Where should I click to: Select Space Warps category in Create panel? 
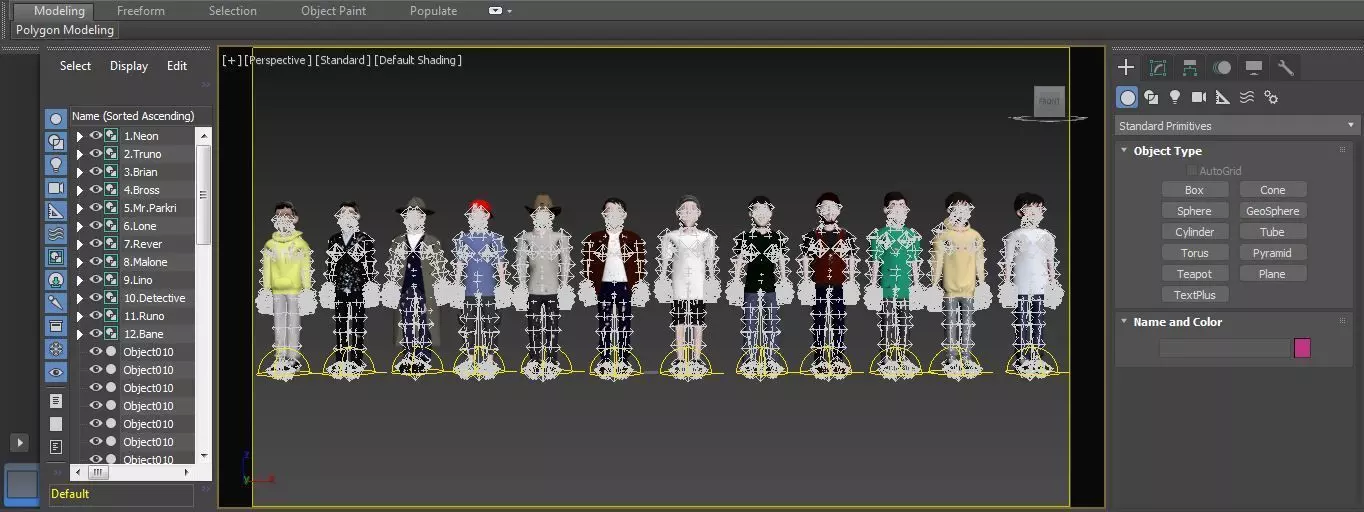tap(1247, 97)
